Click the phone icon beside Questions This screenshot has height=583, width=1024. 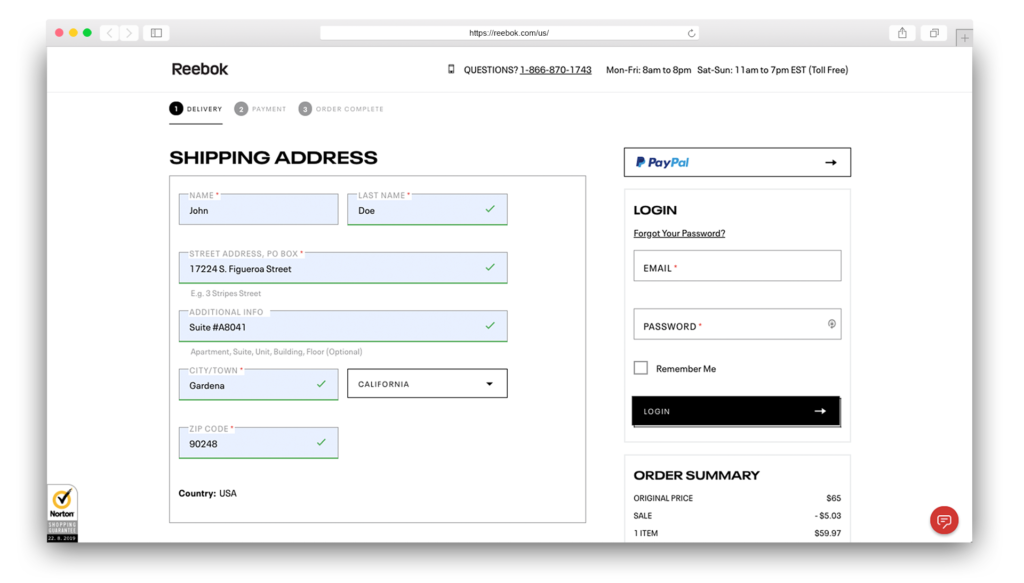451,69
